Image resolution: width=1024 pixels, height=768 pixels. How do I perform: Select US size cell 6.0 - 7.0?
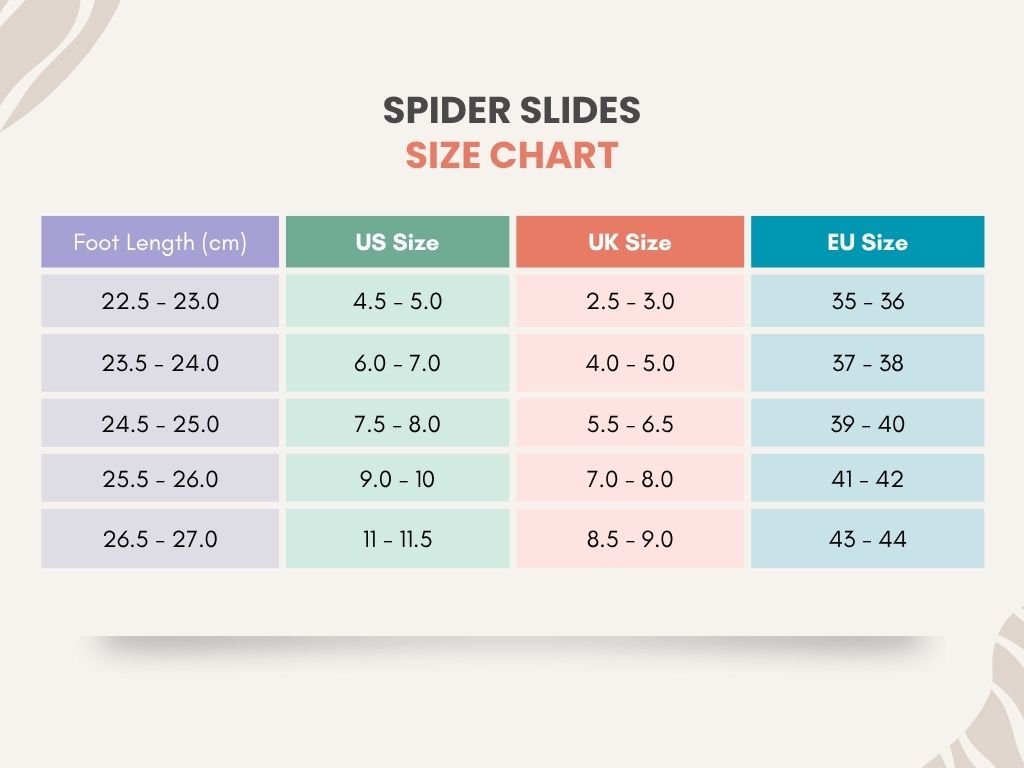[397, 363]
